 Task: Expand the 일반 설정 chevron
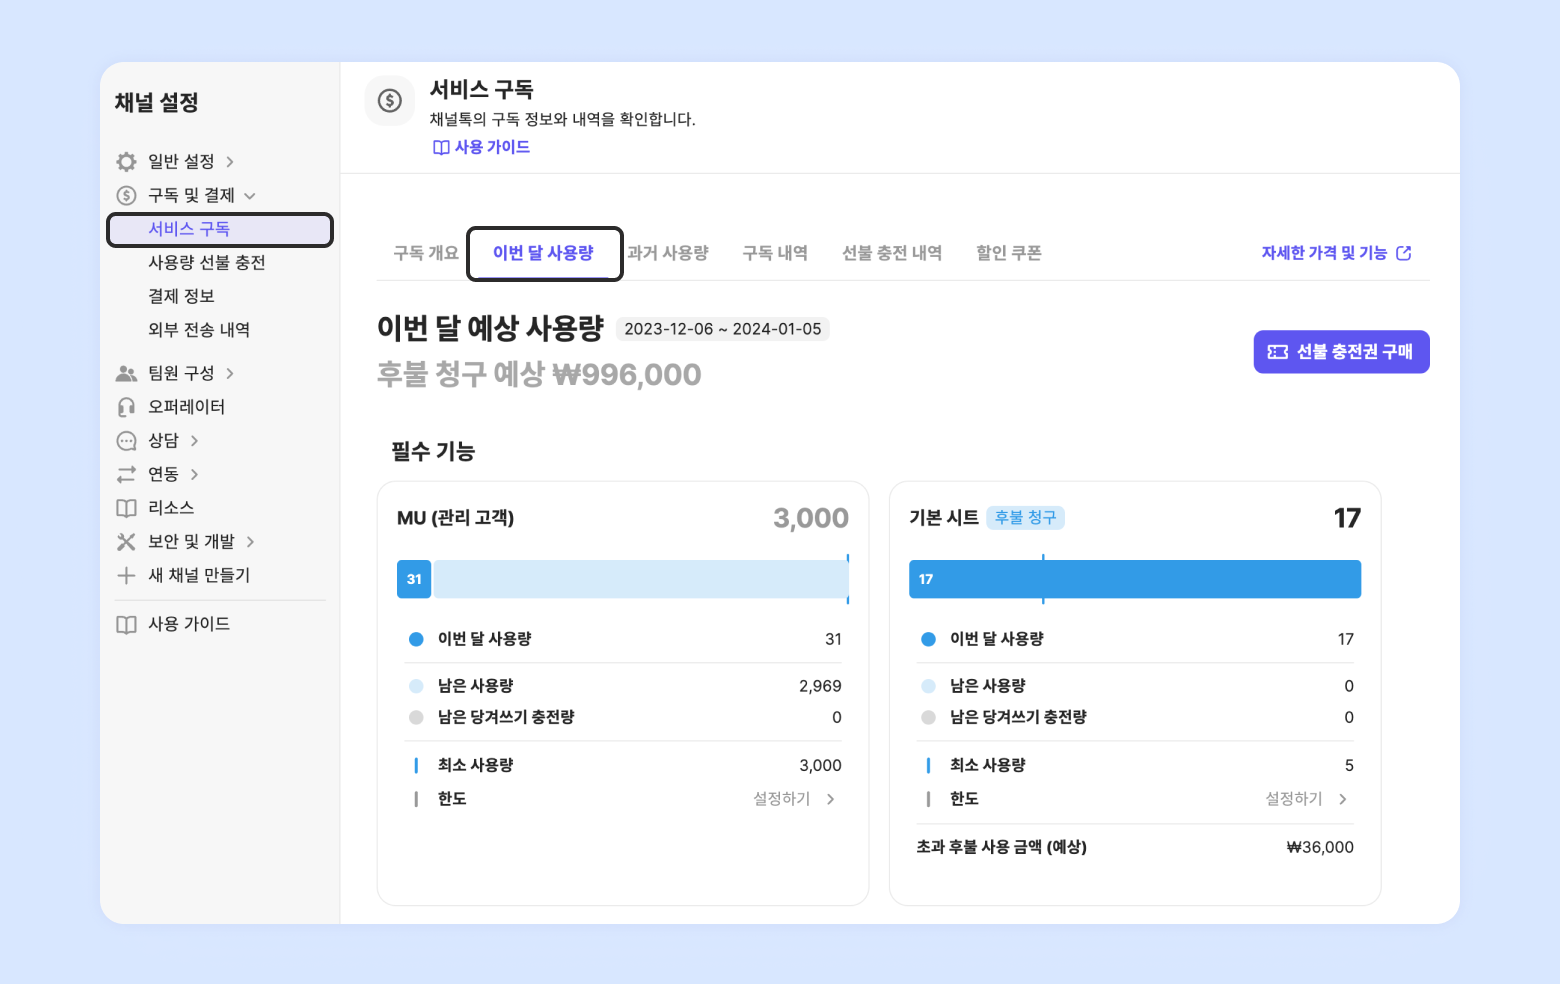(x=230, y=162)
